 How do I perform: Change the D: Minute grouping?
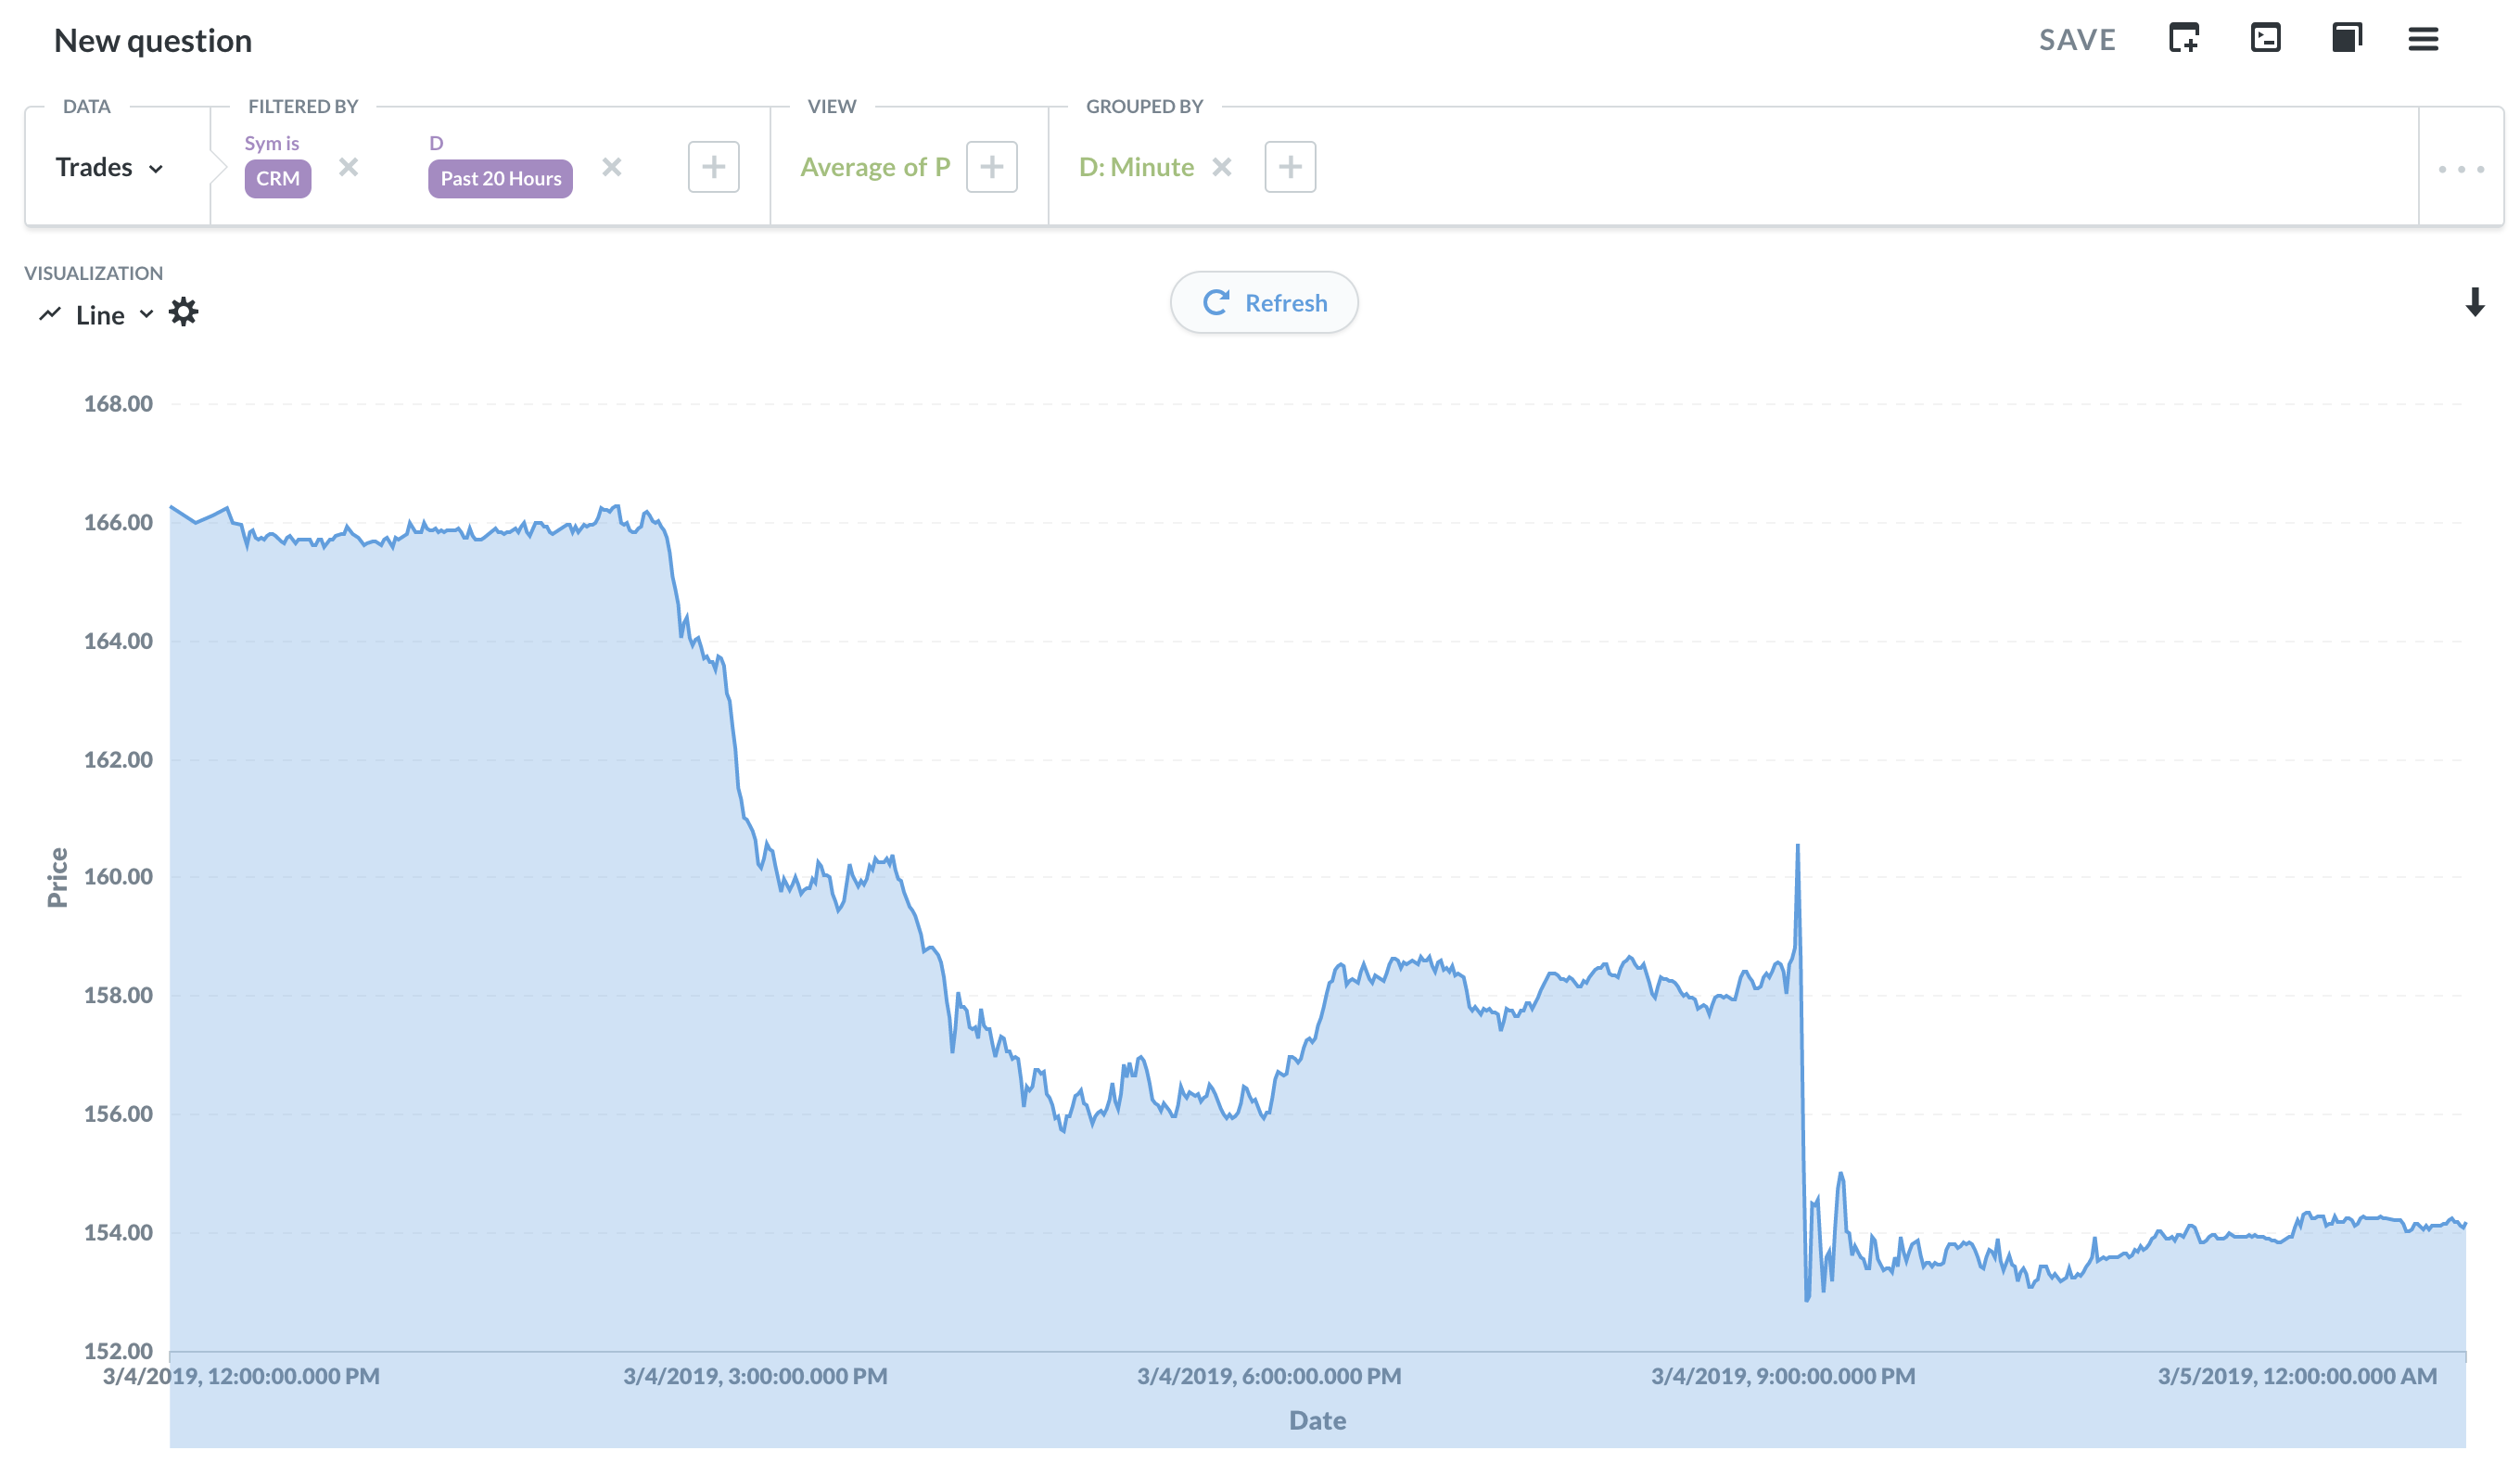pos(1136,167)
